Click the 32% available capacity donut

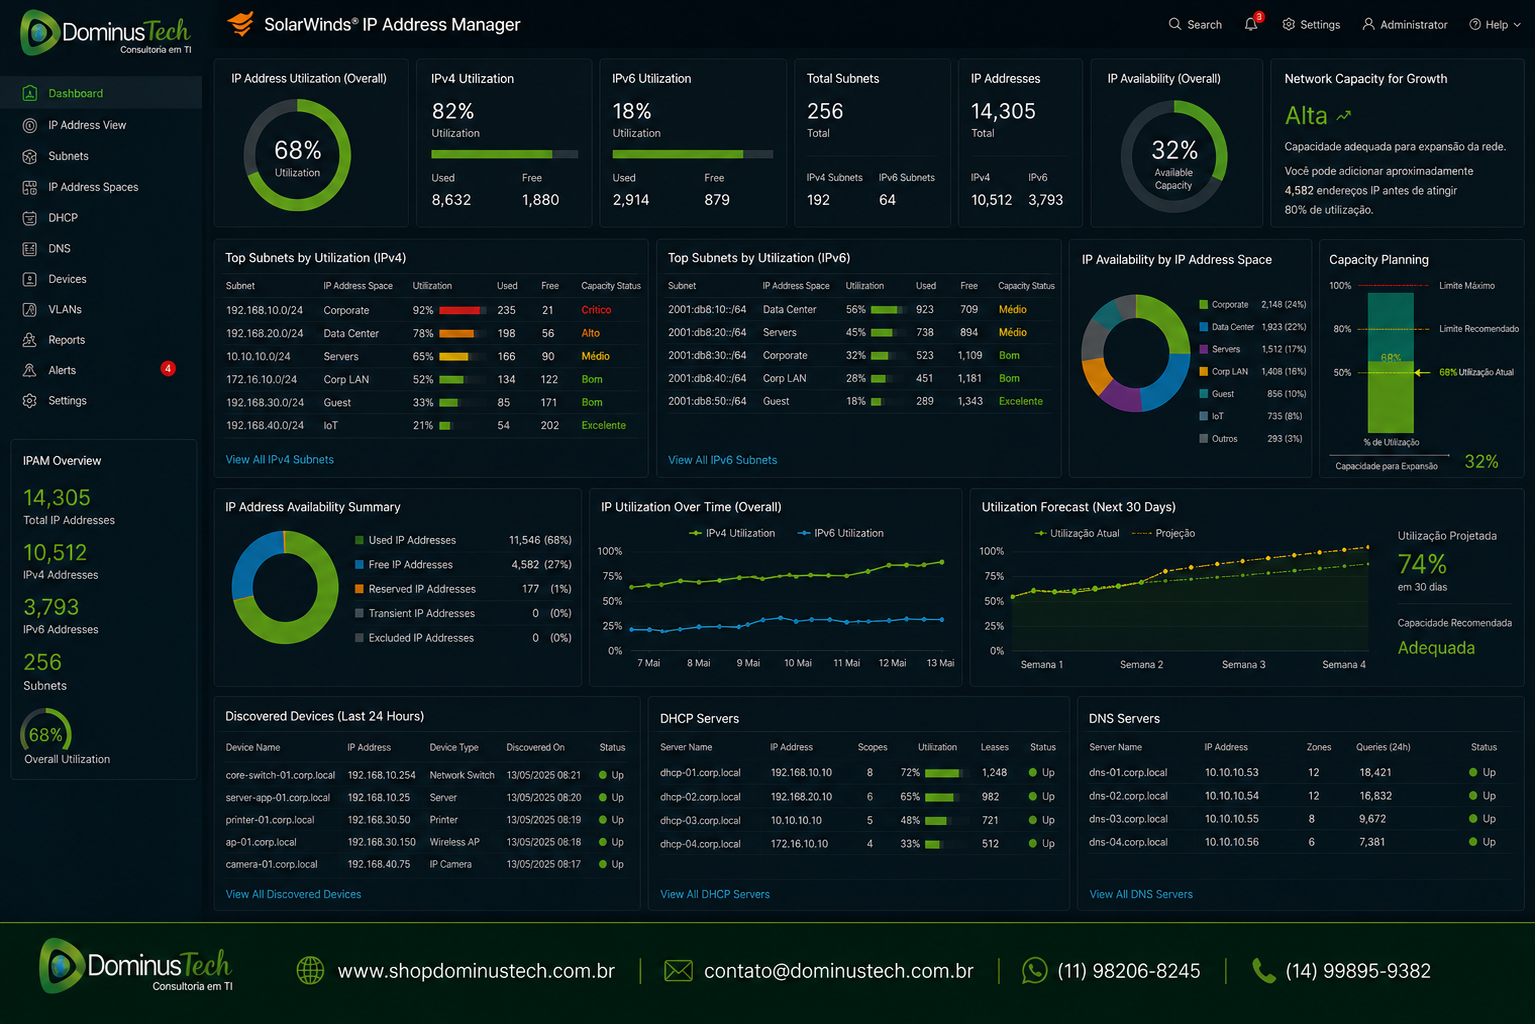[1173, 156]
